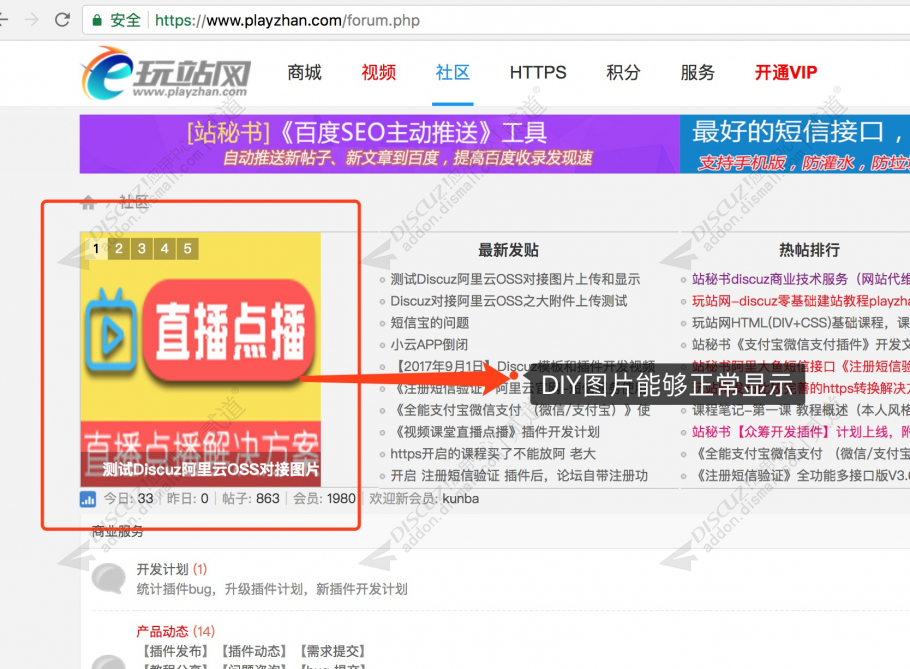910x669 pixels.
Task: Select slide 3 in the slideshow
Action: (142, 249)
